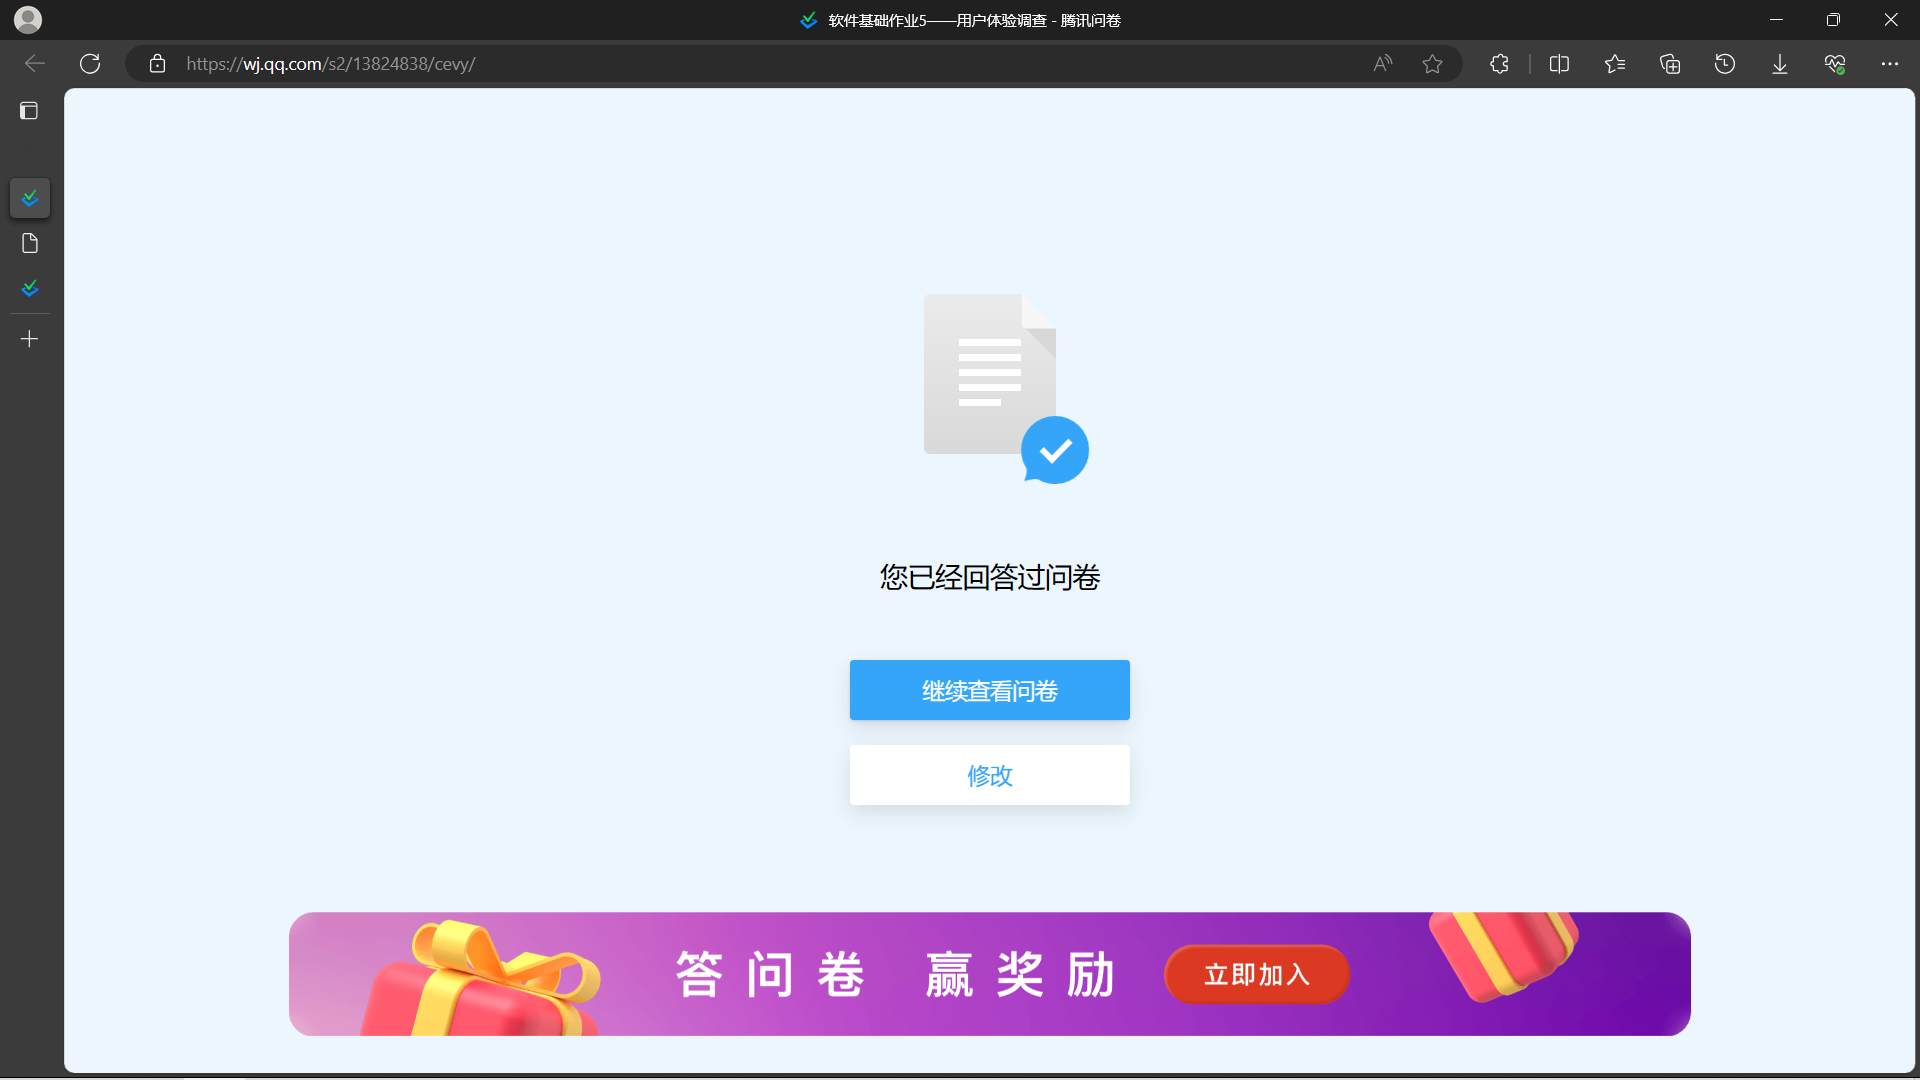Click the back navigation arrow
The image size is (1920, 1080).
point(35,64)
